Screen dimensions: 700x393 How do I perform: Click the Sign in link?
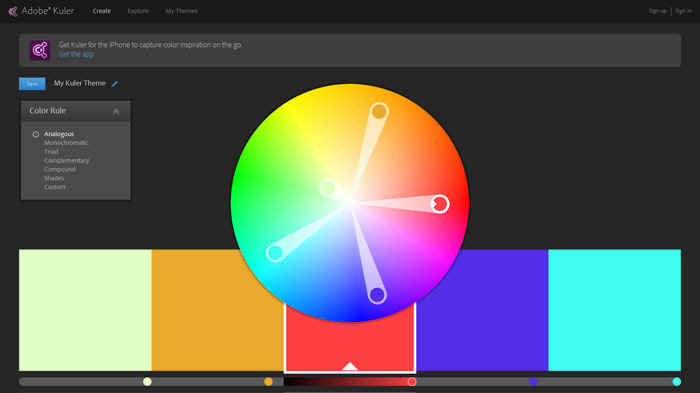(683, 11)
